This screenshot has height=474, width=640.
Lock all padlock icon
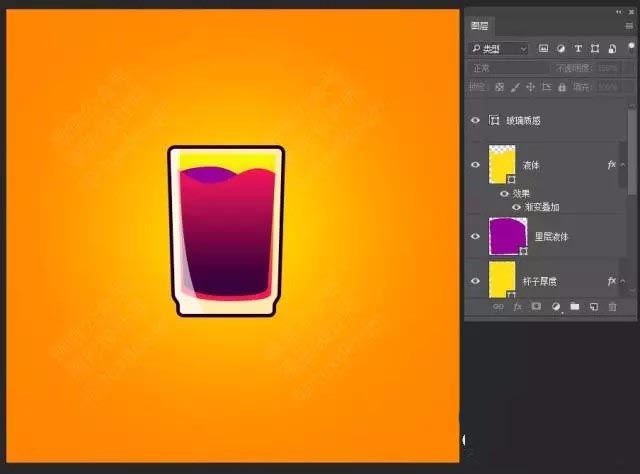(562, 87)
